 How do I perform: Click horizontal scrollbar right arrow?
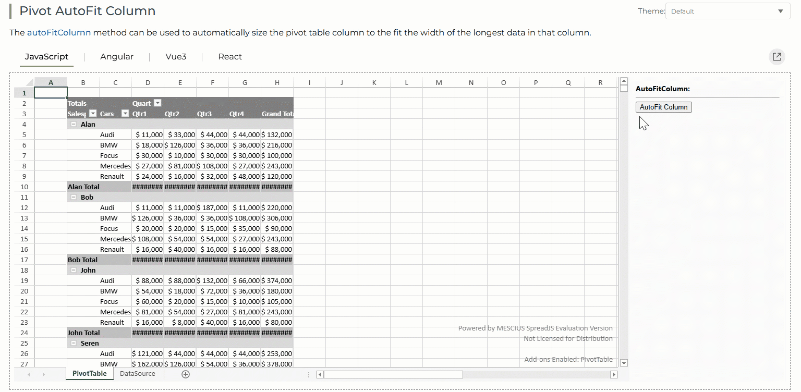tap(614, 375)
